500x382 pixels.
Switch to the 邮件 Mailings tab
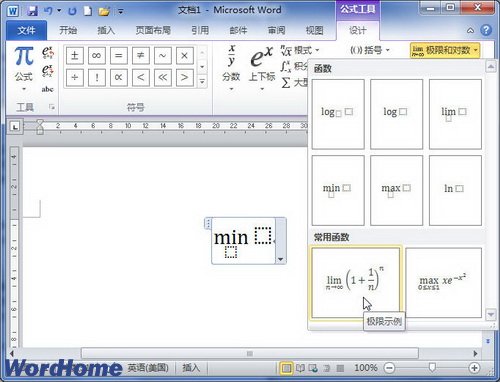click(x=238, y=31)
